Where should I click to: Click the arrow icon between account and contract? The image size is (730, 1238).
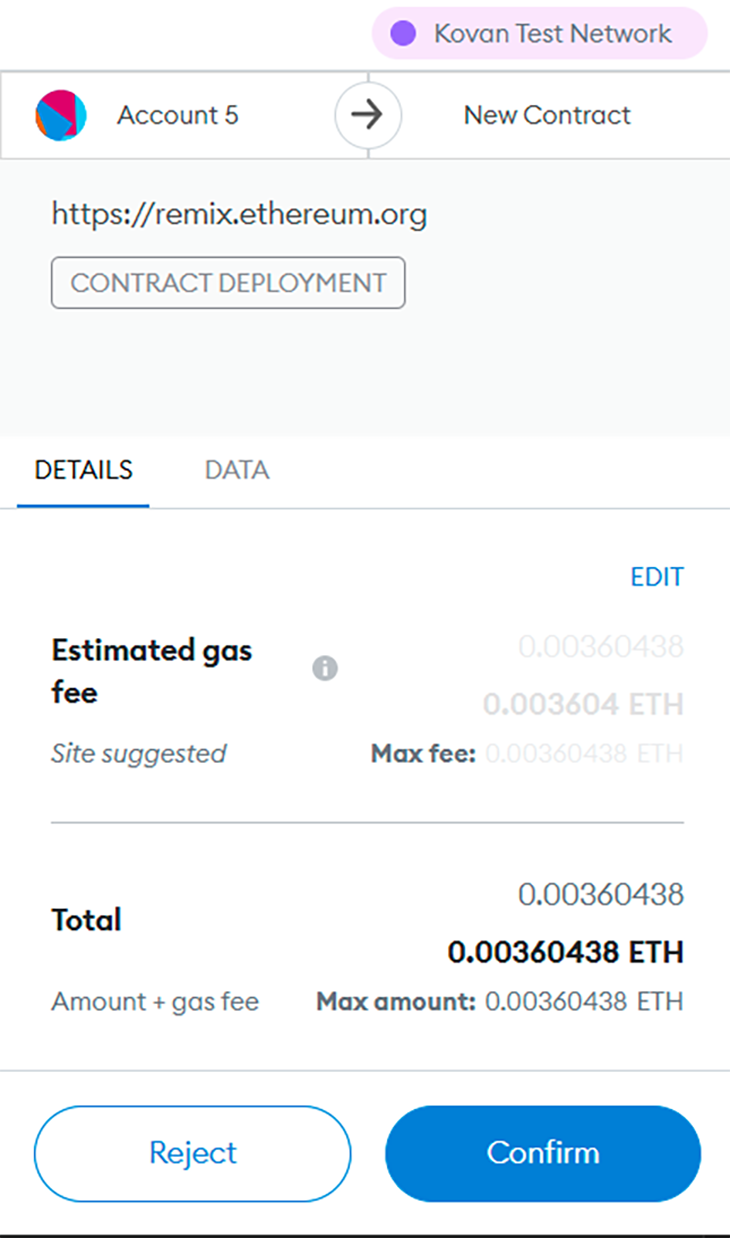tap(367, 115)
